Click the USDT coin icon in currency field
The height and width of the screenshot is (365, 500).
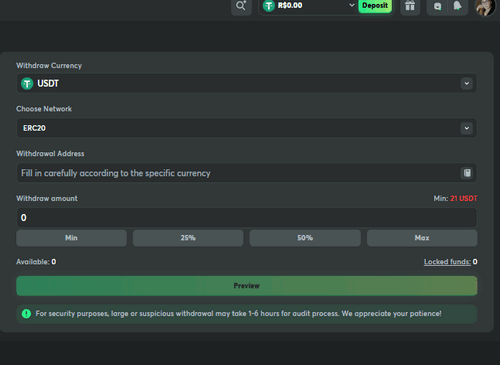pos(27,83)
